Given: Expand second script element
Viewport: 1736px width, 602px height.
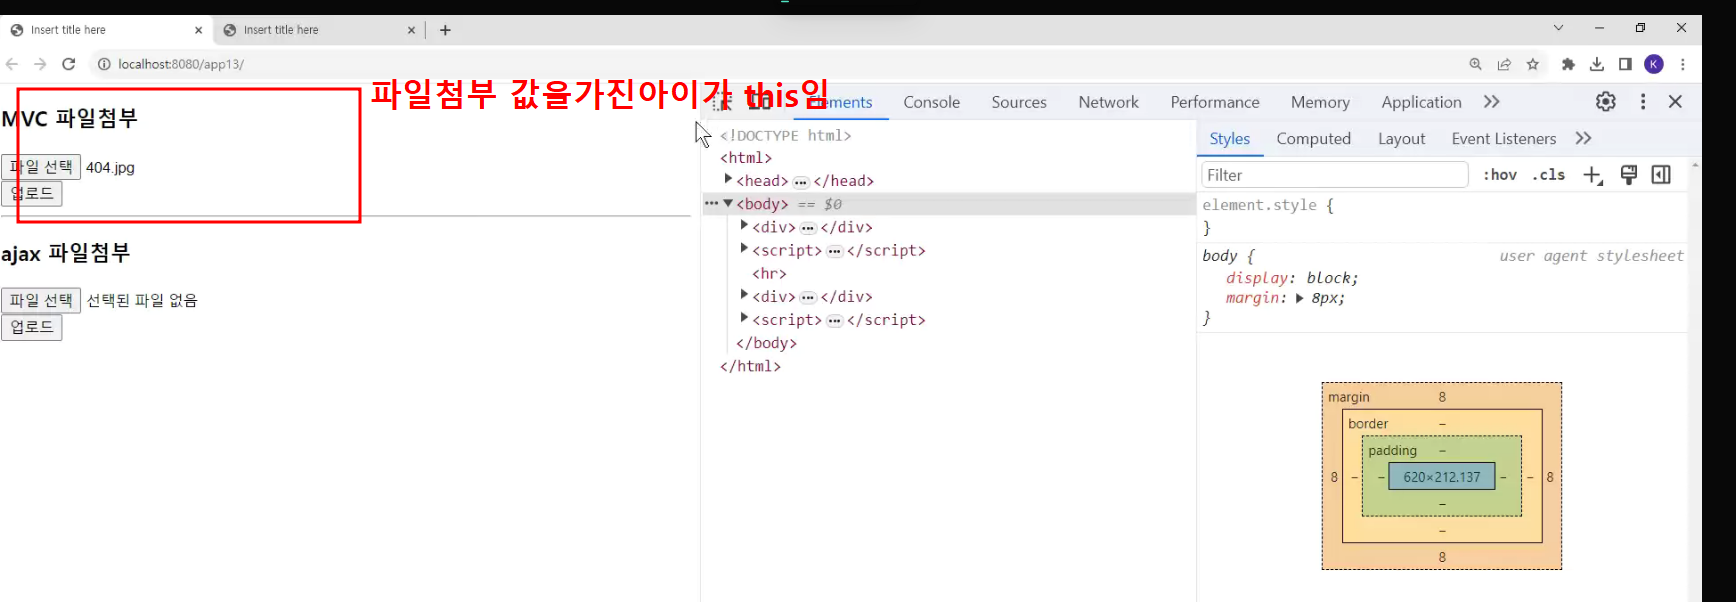Looking at the screenshot, I should [744, 318].
